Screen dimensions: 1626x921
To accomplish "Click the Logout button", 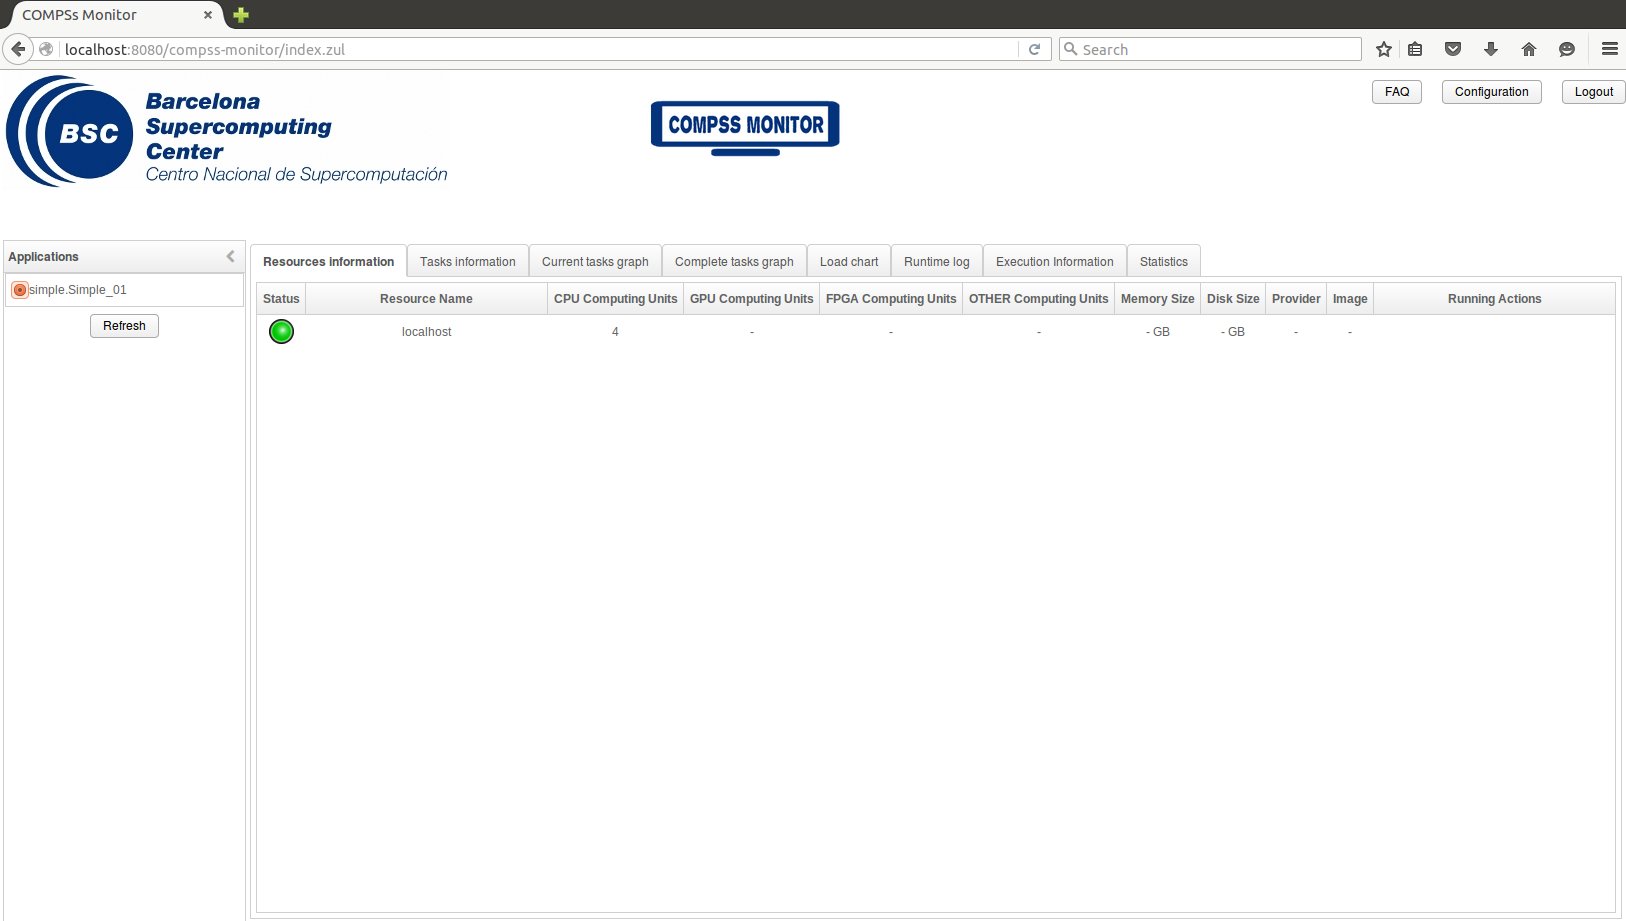I will 1594,92.
